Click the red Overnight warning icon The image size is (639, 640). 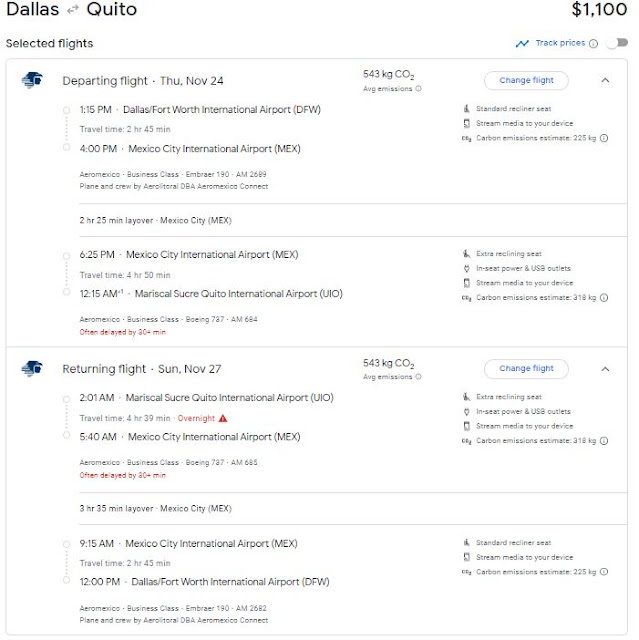pyautogui.click(x=222, y=417)
